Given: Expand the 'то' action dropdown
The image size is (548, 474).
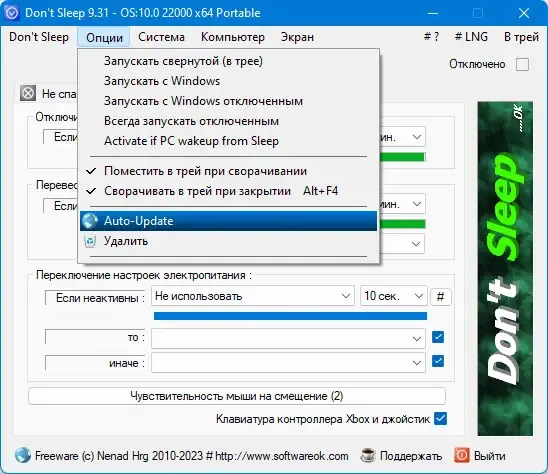Looking at the screenshot, I should click(x=288, y=338).
